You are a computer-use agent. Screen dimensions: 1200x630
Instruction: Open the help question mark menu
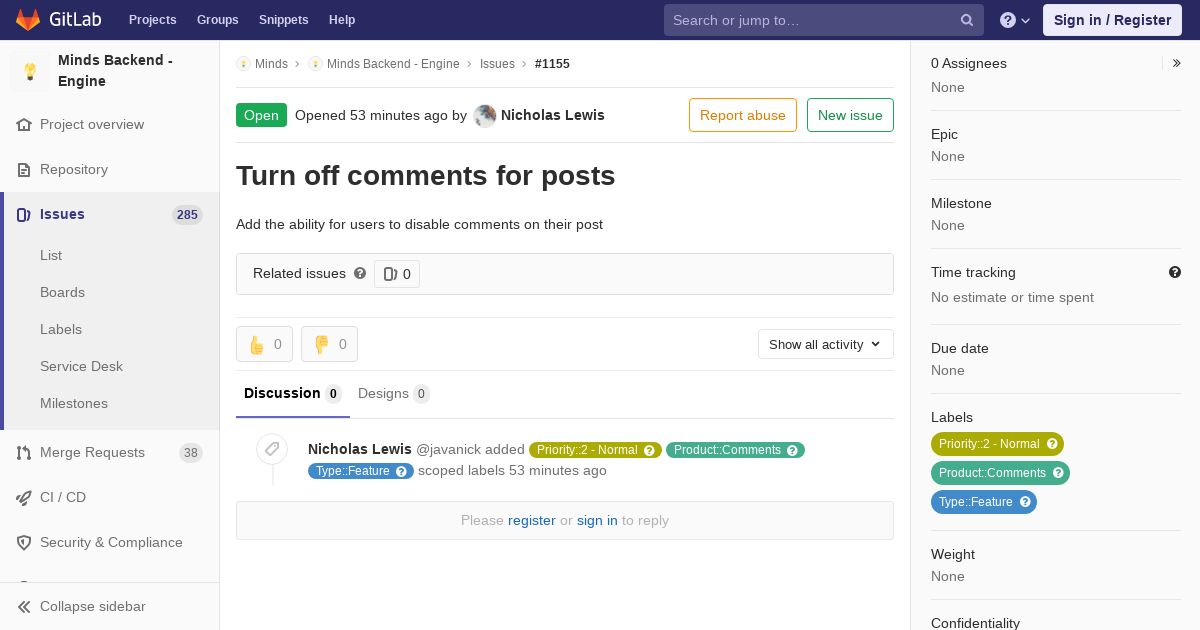[1015, 20]
